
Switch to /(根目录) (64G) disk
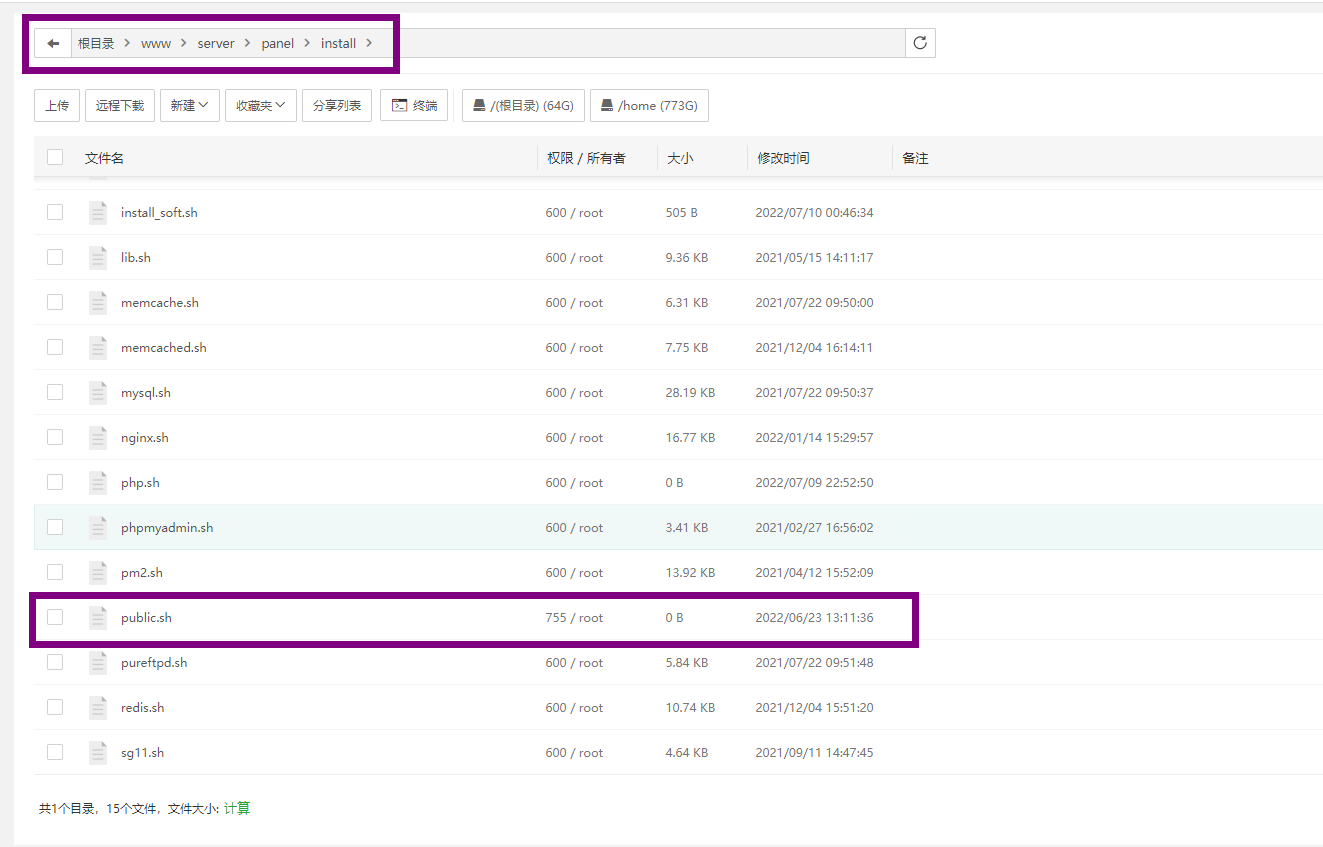tap(524, 105)
